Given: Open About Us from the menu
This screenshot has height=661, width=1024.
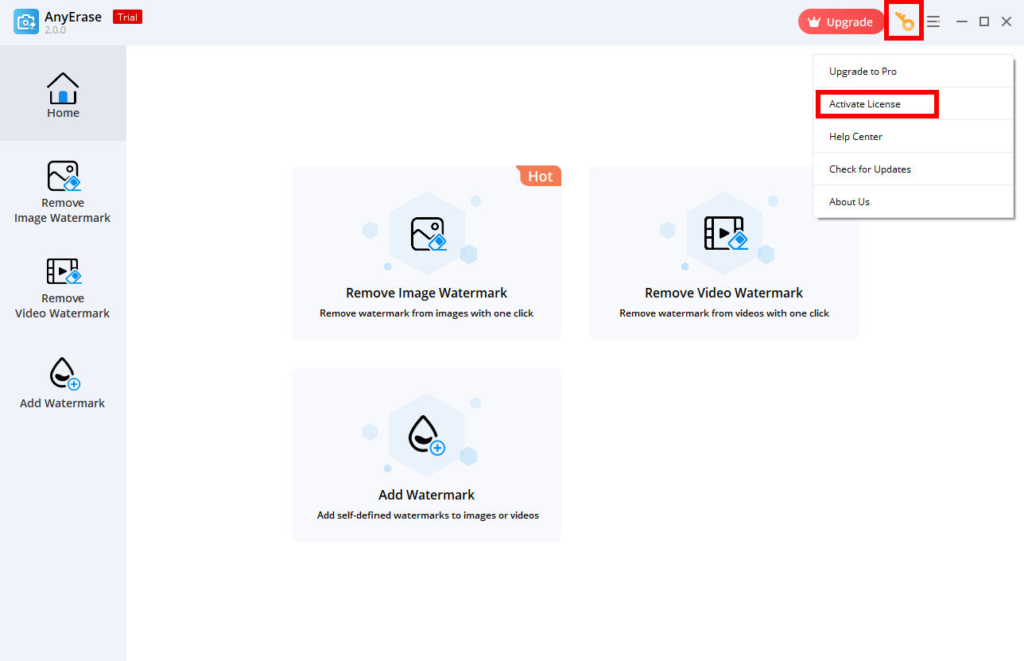Looking at the screenshot, I should pos(848,201).
